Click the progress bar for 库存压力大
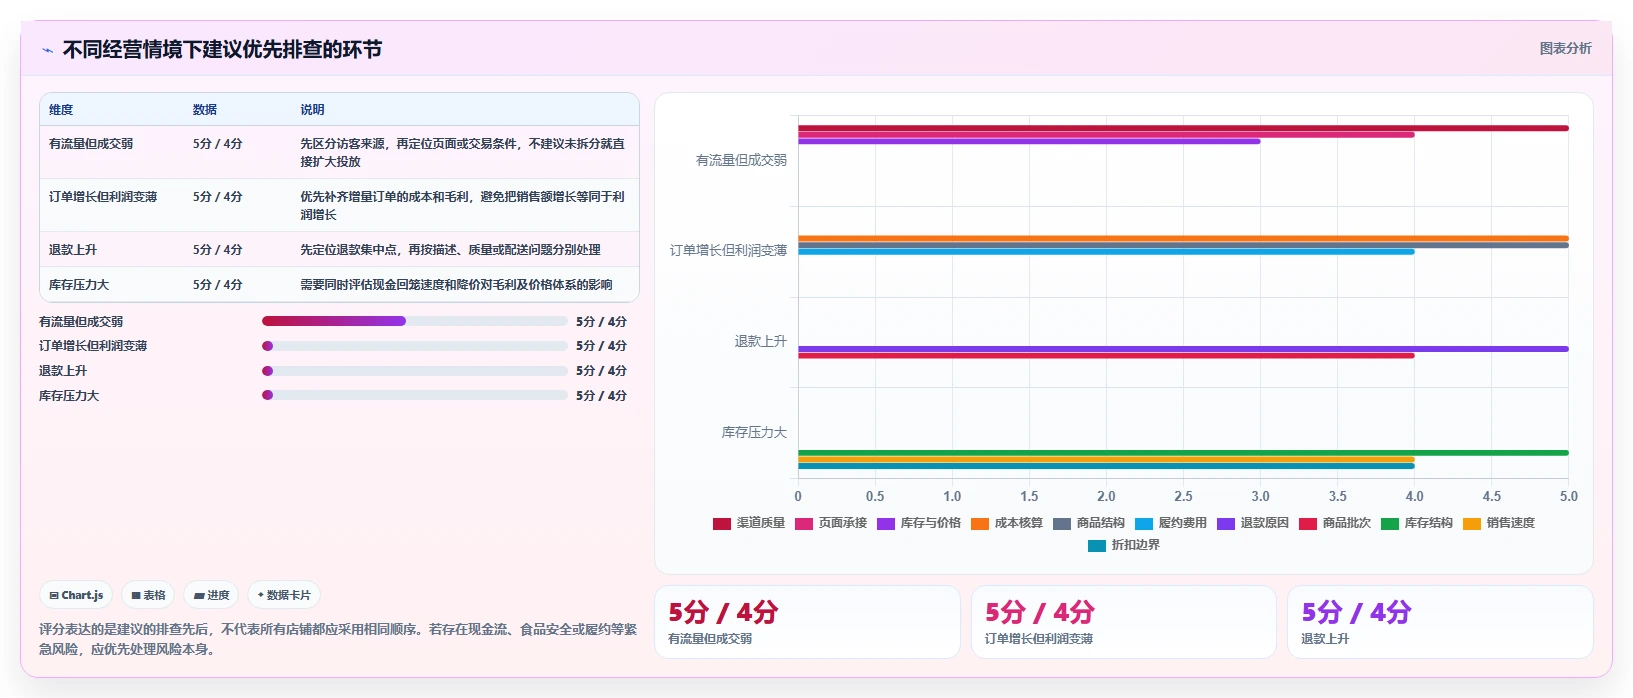 click(x=414, y=395)
